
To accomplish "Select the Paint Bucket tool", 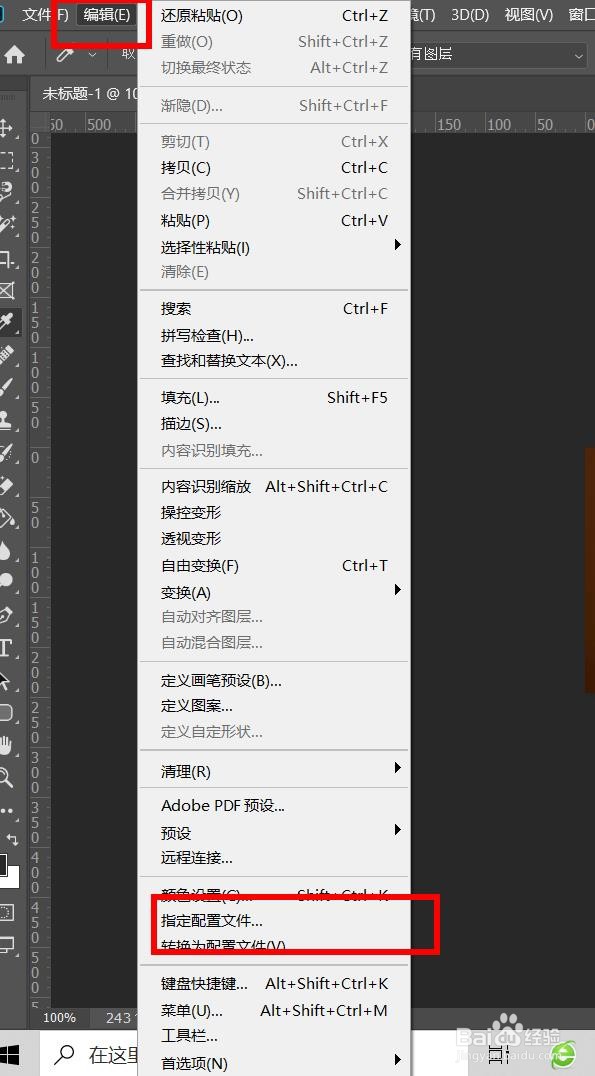I will point(7,517).
